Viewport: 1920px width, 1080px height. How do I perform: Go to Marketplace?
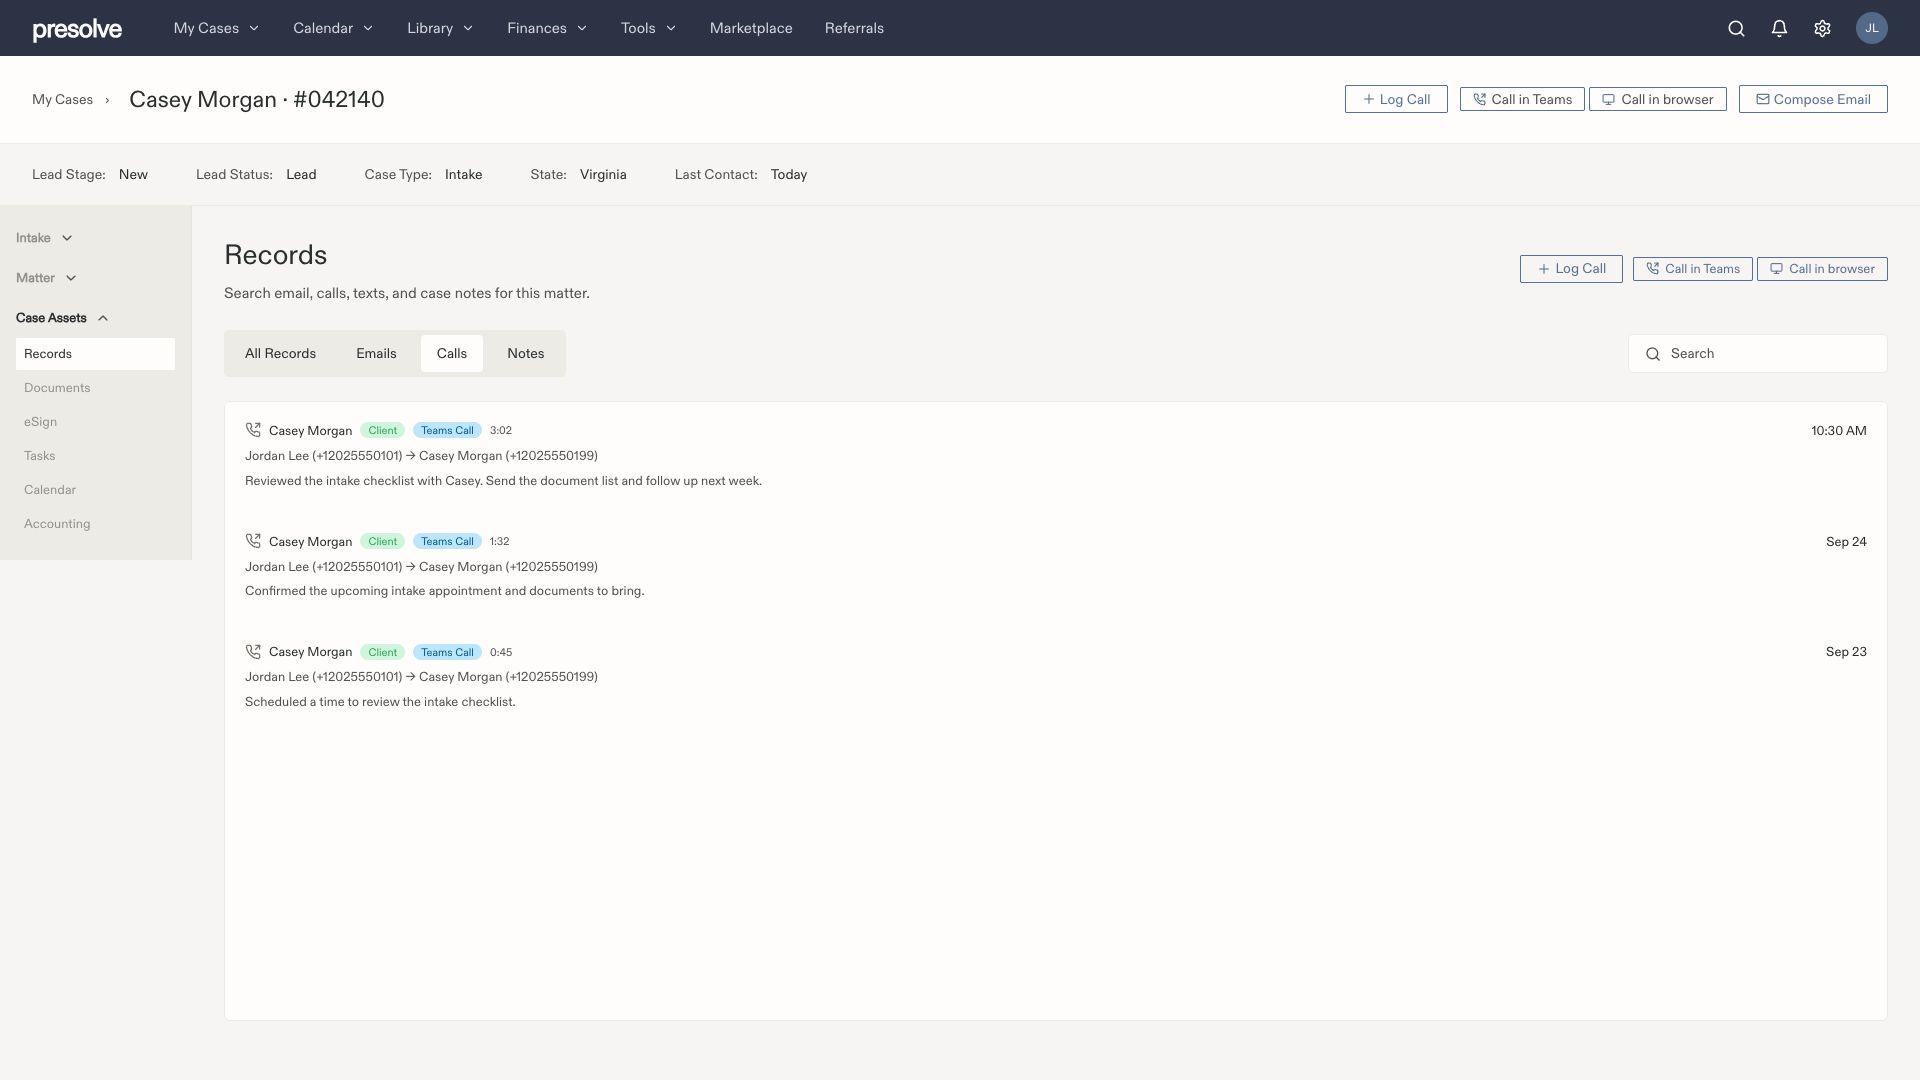coord(751,28)
